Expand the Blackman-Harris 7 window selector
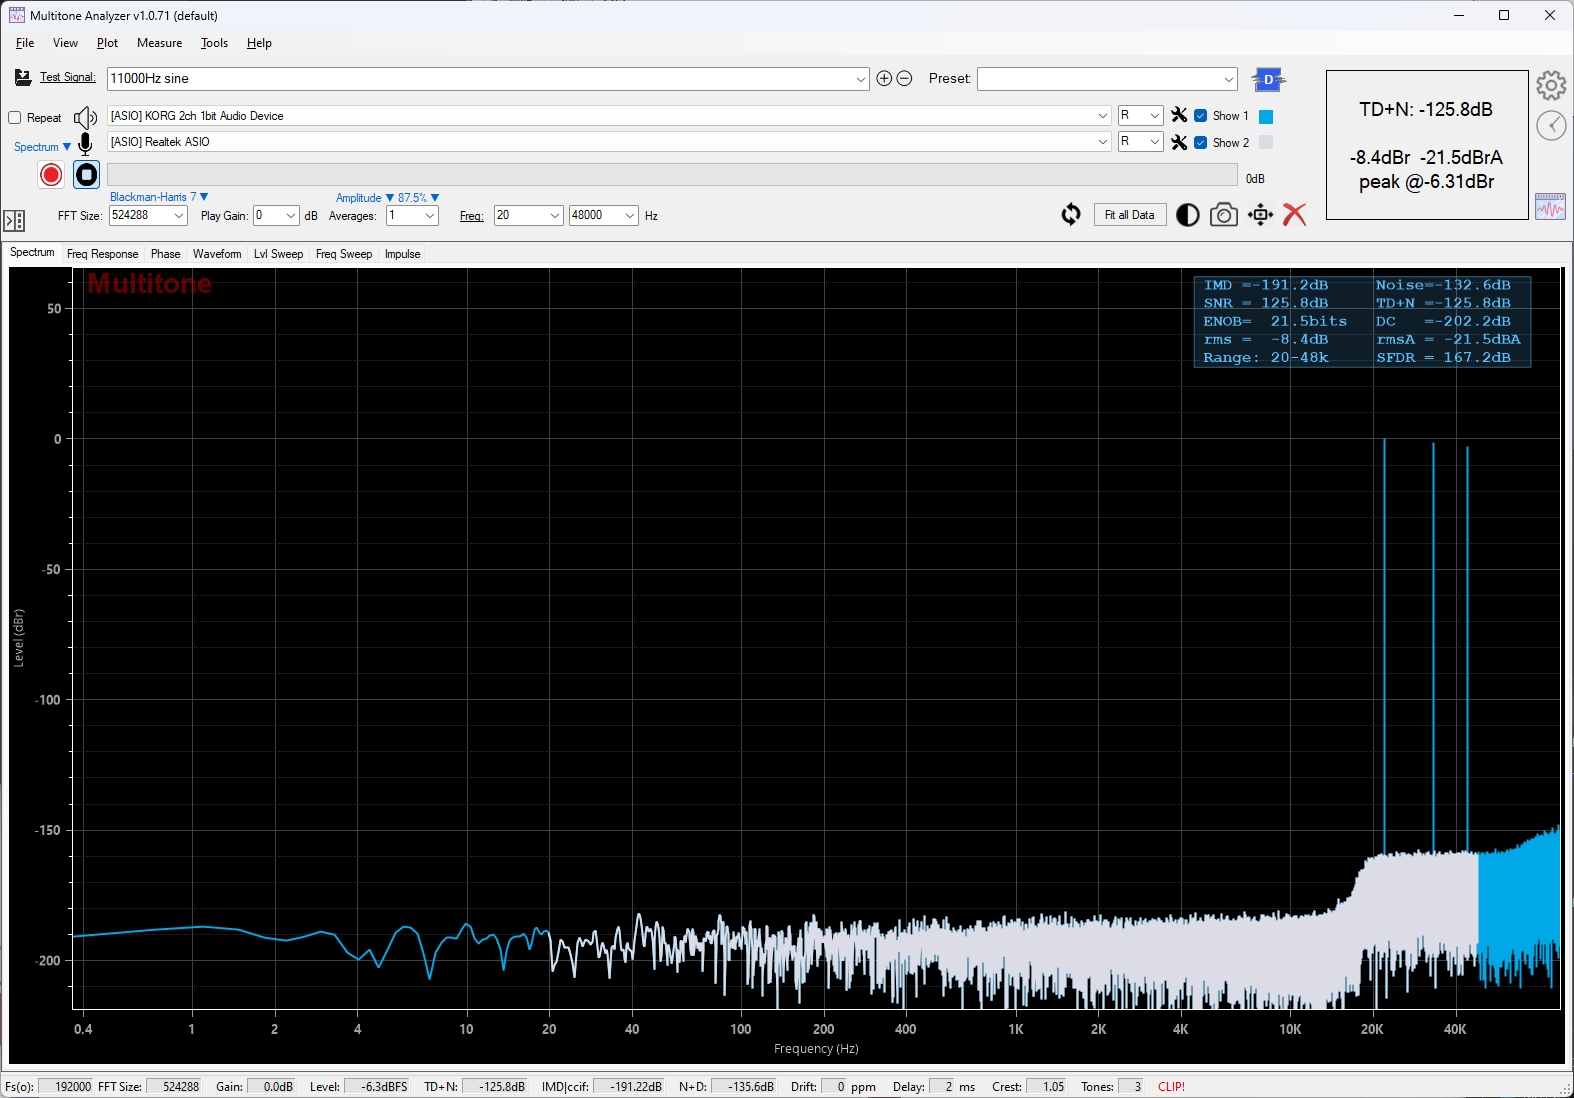 coord(159,197)
